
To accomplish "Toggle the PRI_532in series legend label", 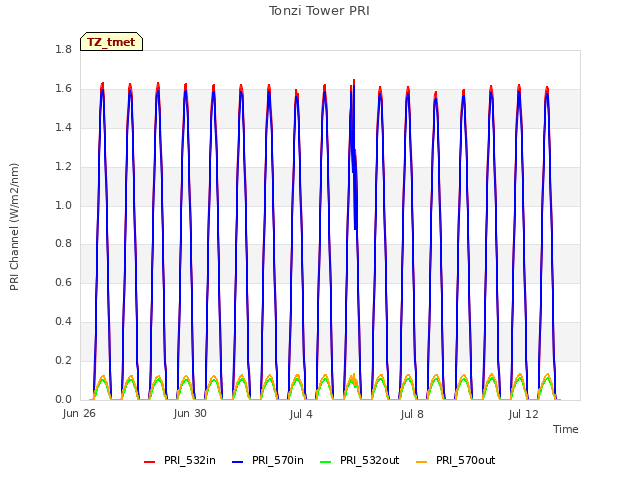I will tap(190, 460).
